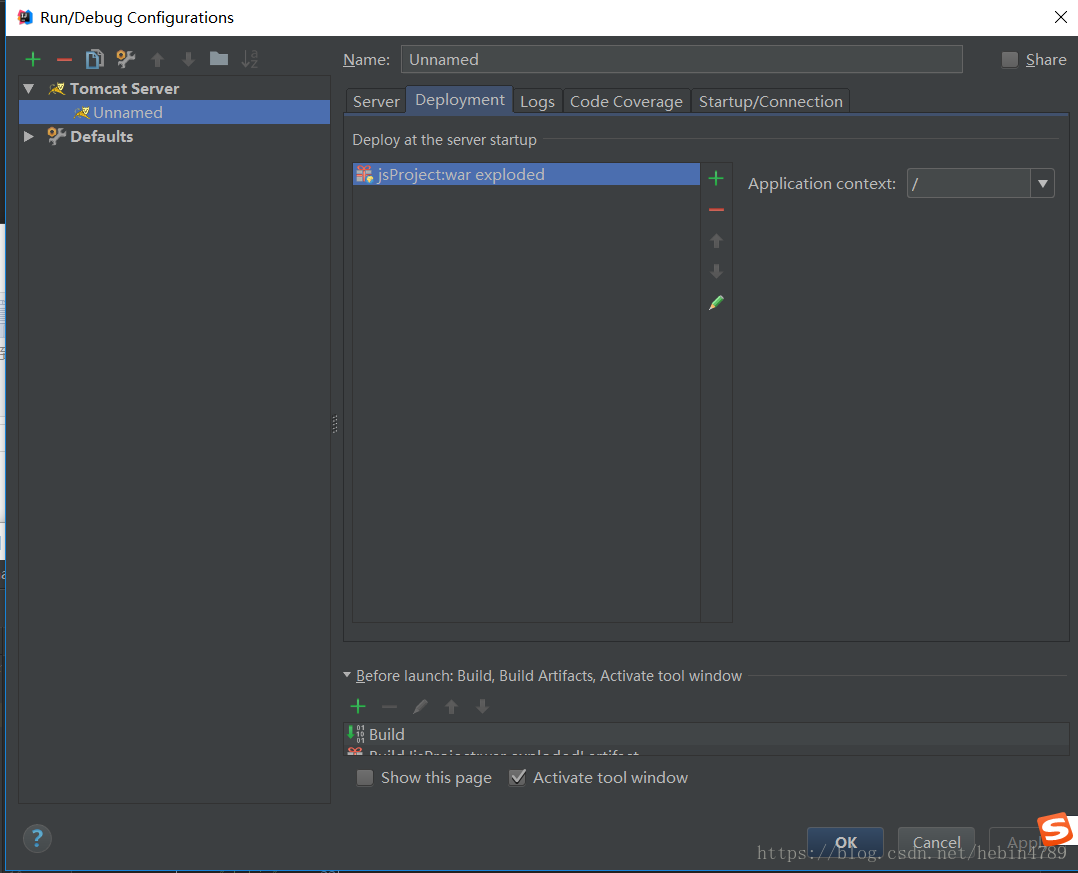Move deployment artifact up arrow
The image size is (1078, 873).
(716, 241)
